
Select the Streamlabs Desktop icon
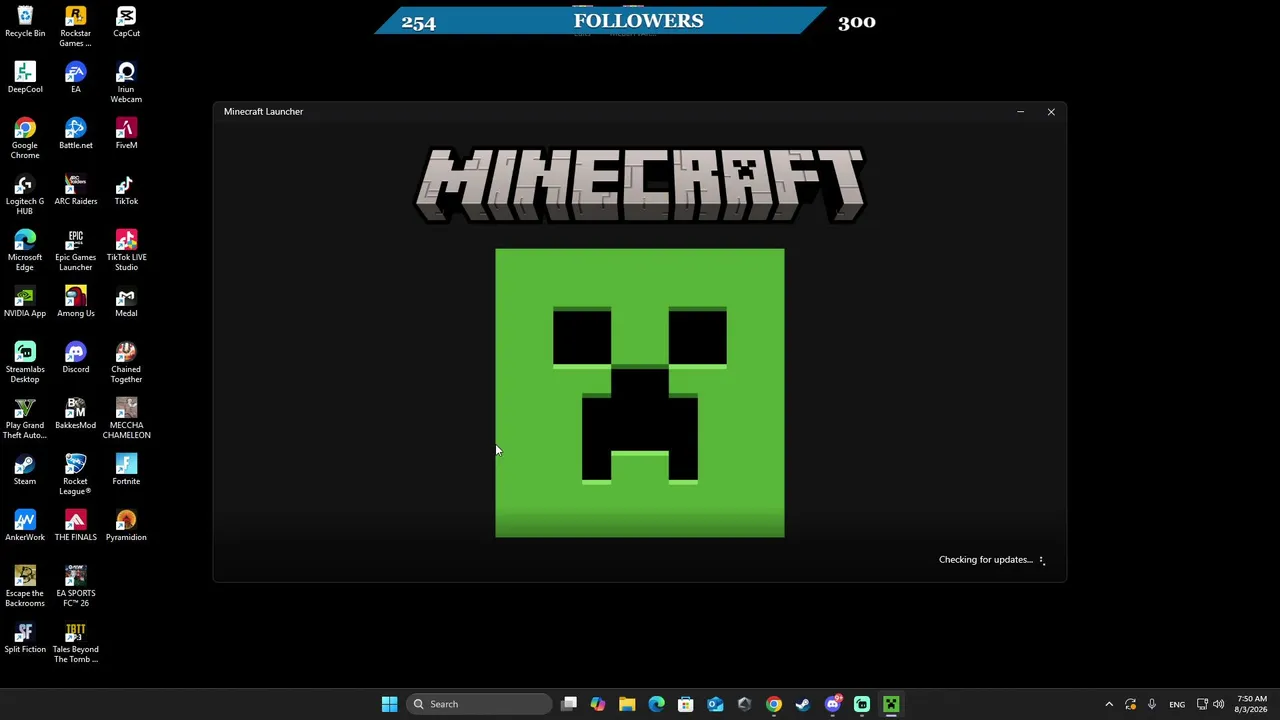25,363
